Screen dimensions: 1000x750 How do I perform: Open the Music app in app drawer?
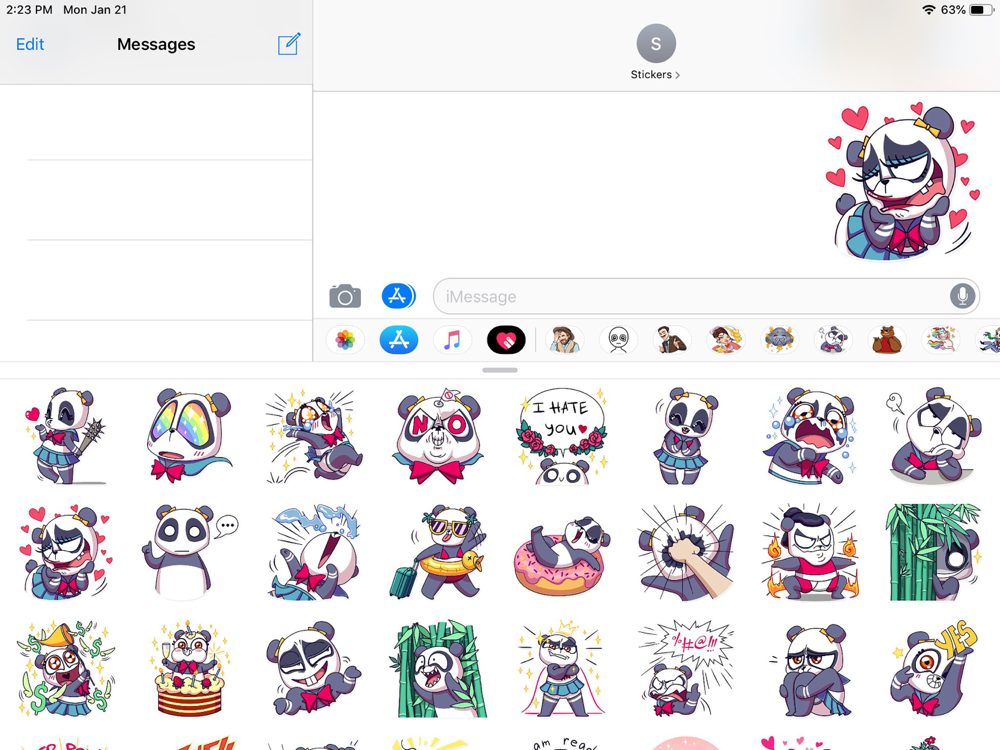(452, 339)
